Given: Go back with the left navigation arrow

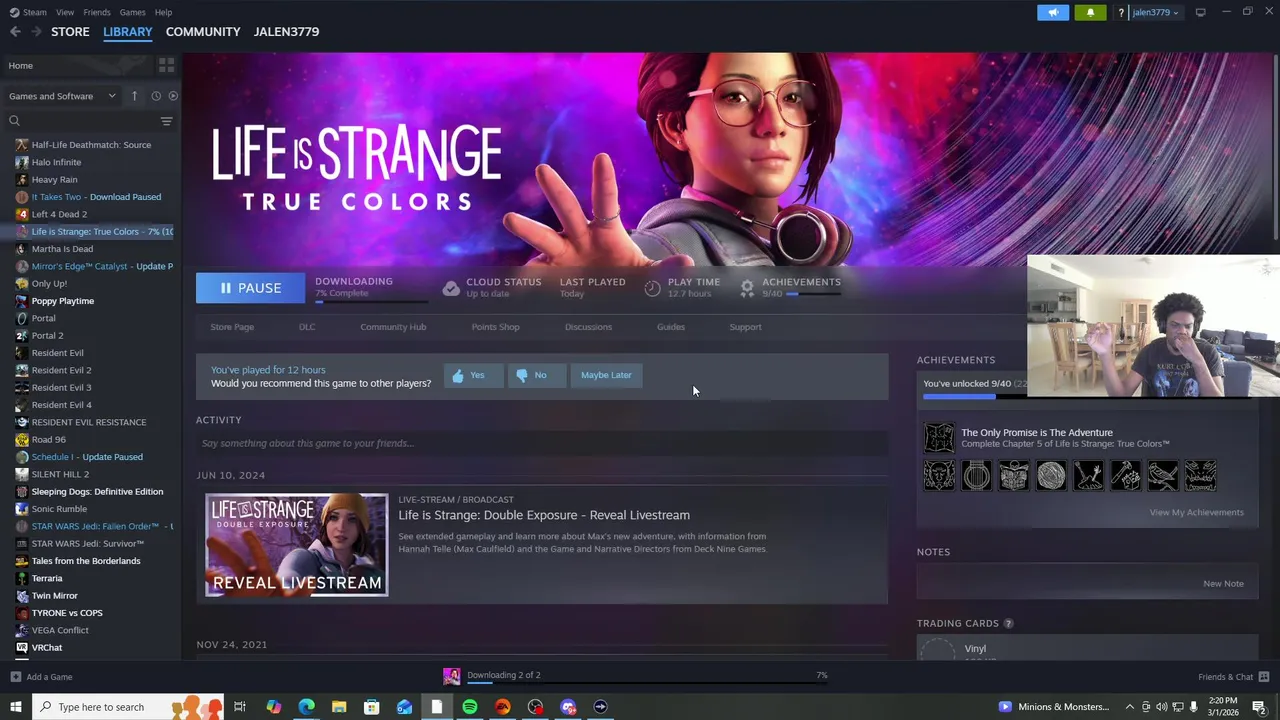Looking at the screenshot, I should click(15, 32).
